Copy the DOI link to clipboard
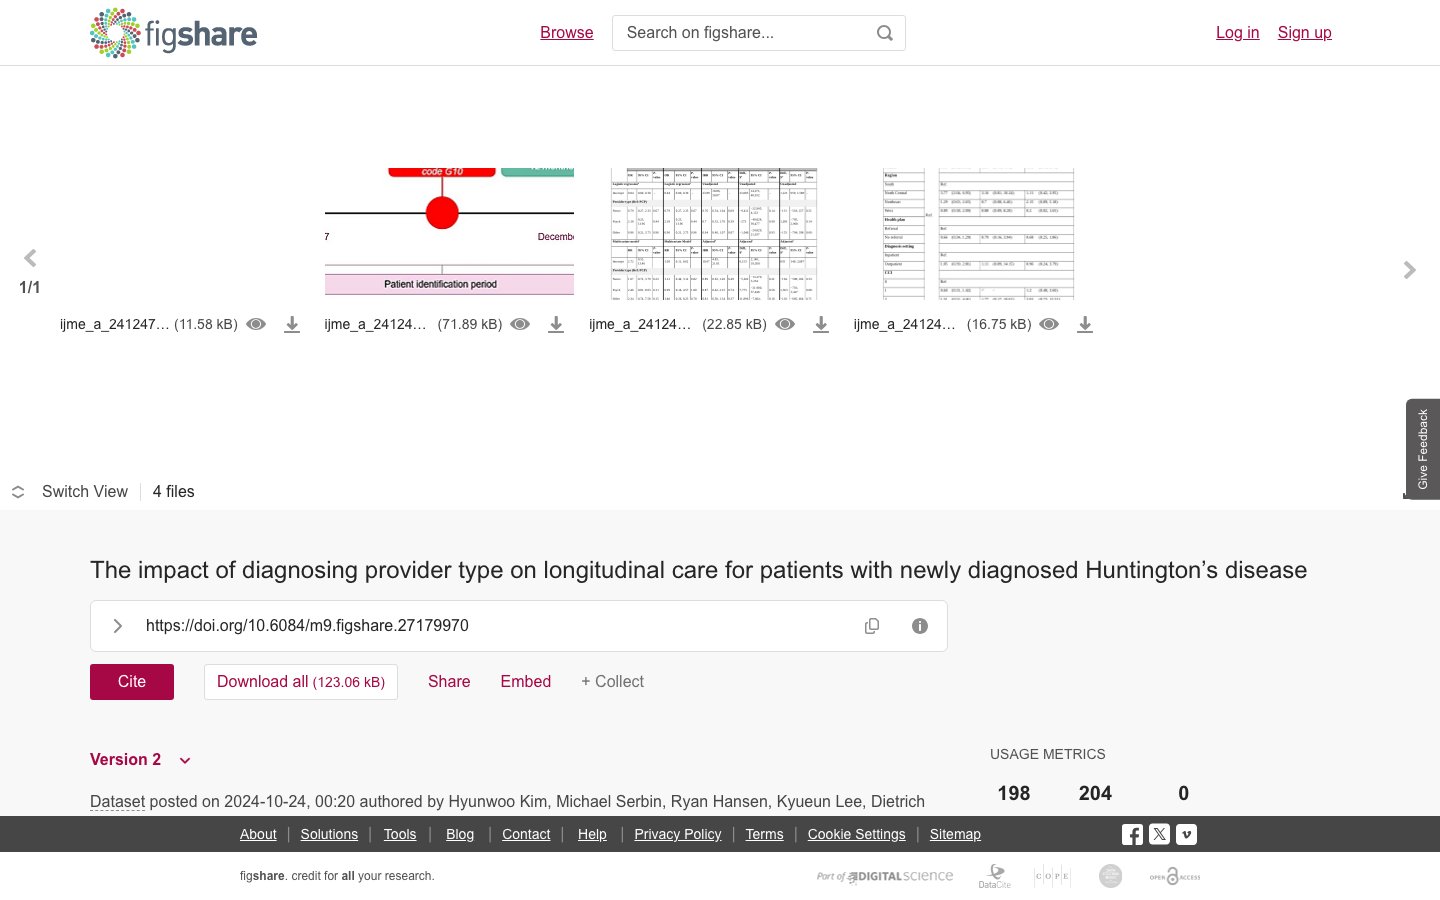 [x=872, y=626]
